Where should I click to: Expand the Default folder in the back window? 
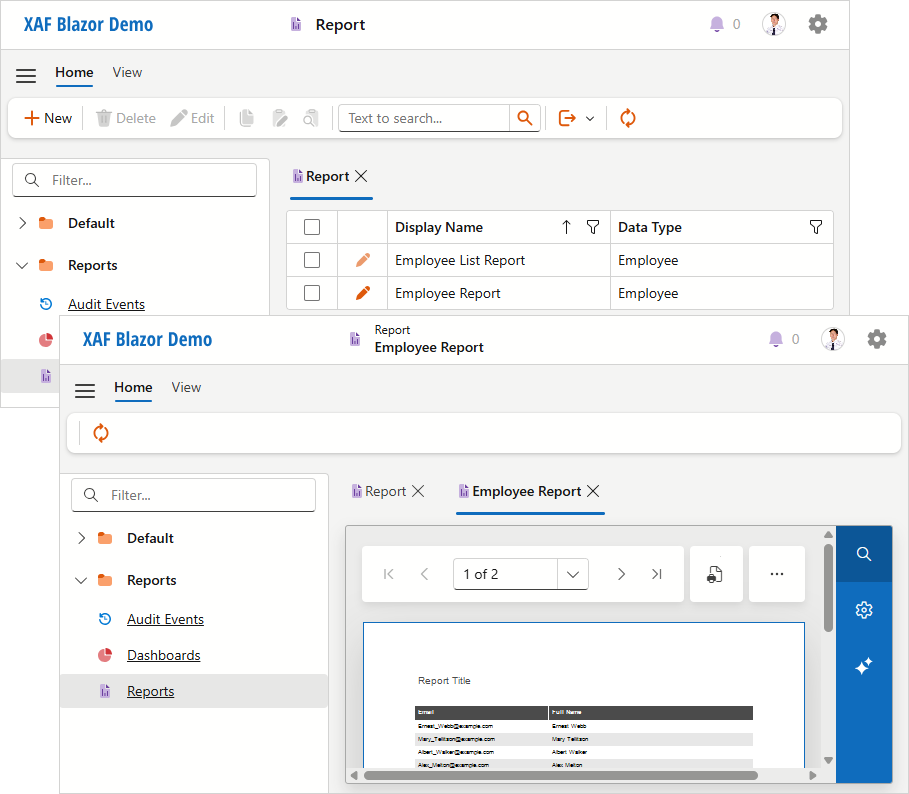tap(22, 223)
